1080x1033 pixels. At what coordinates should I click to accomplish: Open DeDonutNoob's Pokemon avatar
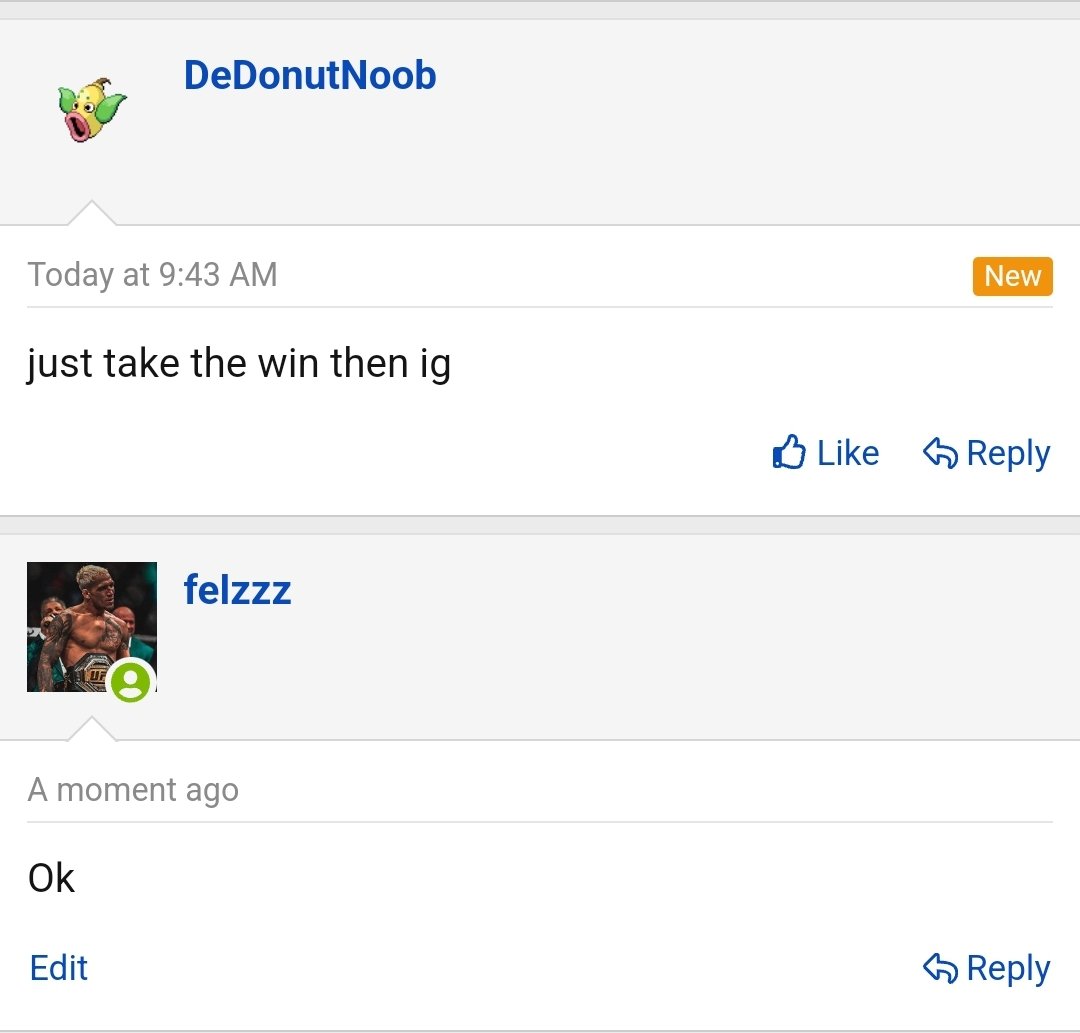(92, 110)
